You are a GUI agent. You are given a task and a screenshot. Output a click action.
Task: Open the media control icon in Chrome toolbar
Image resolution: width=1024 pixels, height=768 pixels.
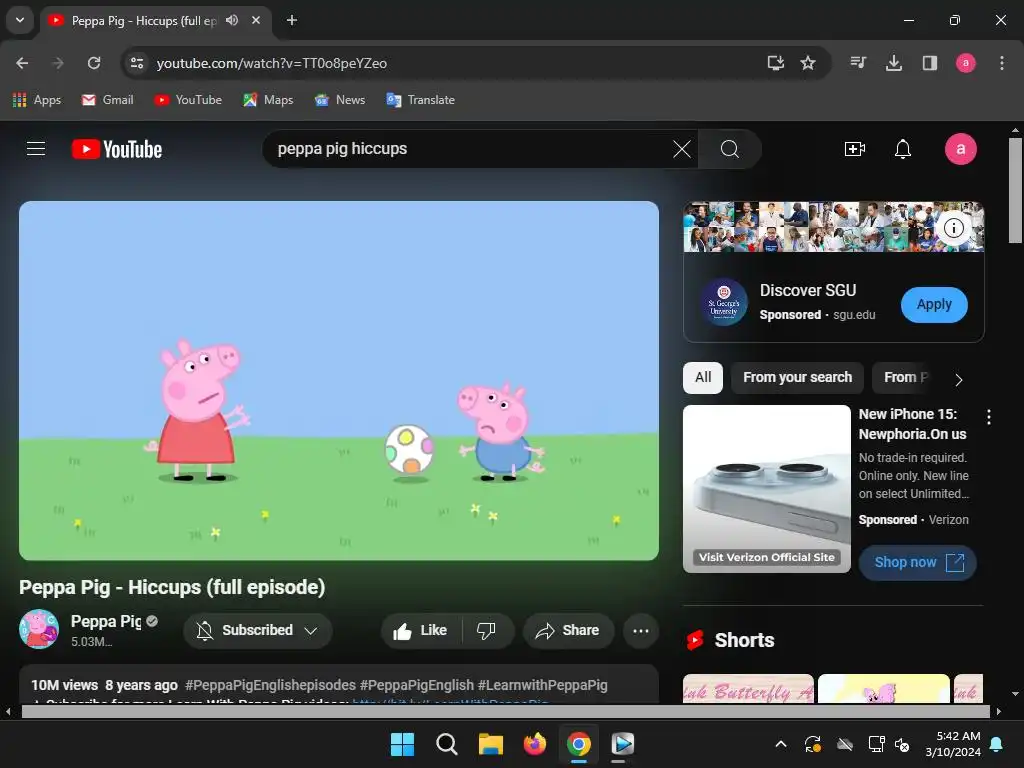(857, 63)
